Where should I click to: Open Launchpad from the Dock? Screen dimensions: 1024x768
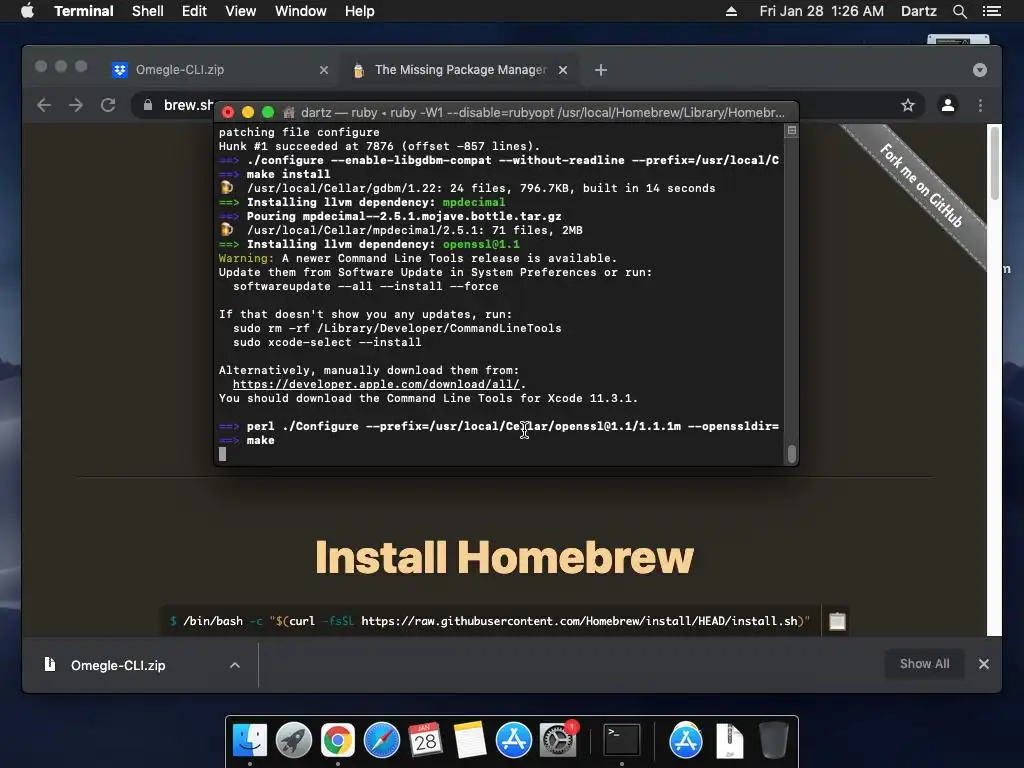tap(294, 740)
